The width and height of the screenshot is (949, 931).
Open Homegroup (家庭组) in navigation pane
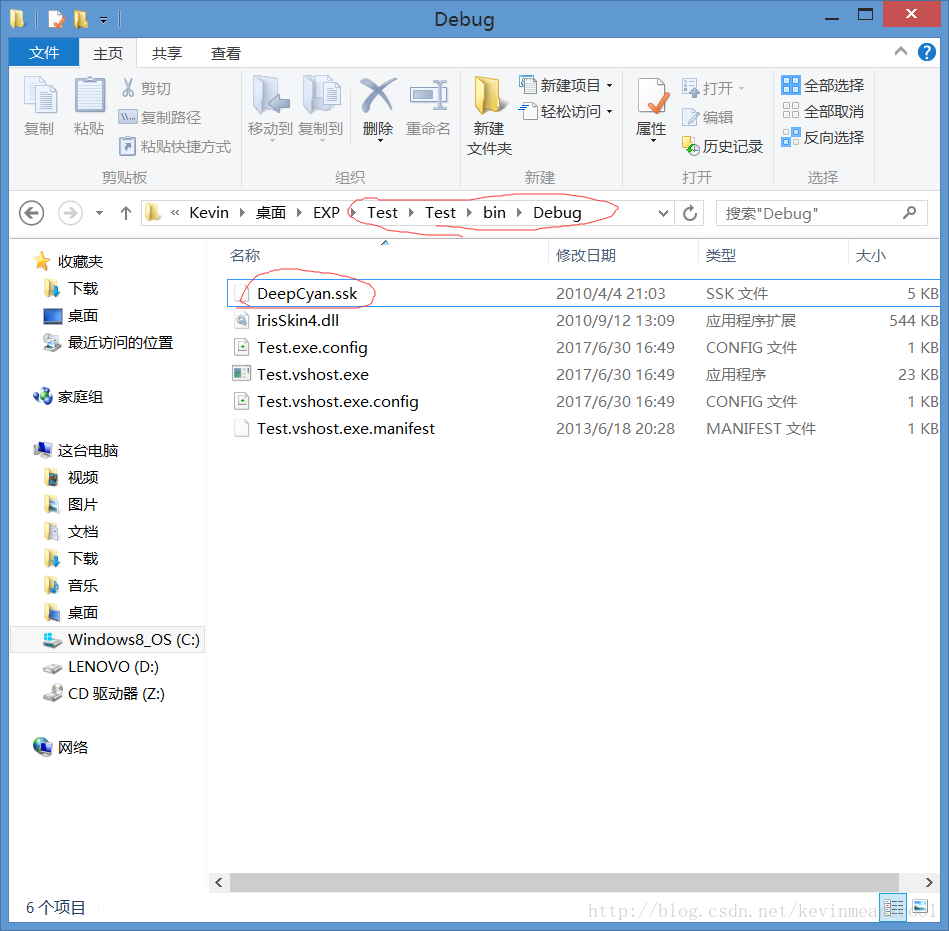(x=68, y=397)
